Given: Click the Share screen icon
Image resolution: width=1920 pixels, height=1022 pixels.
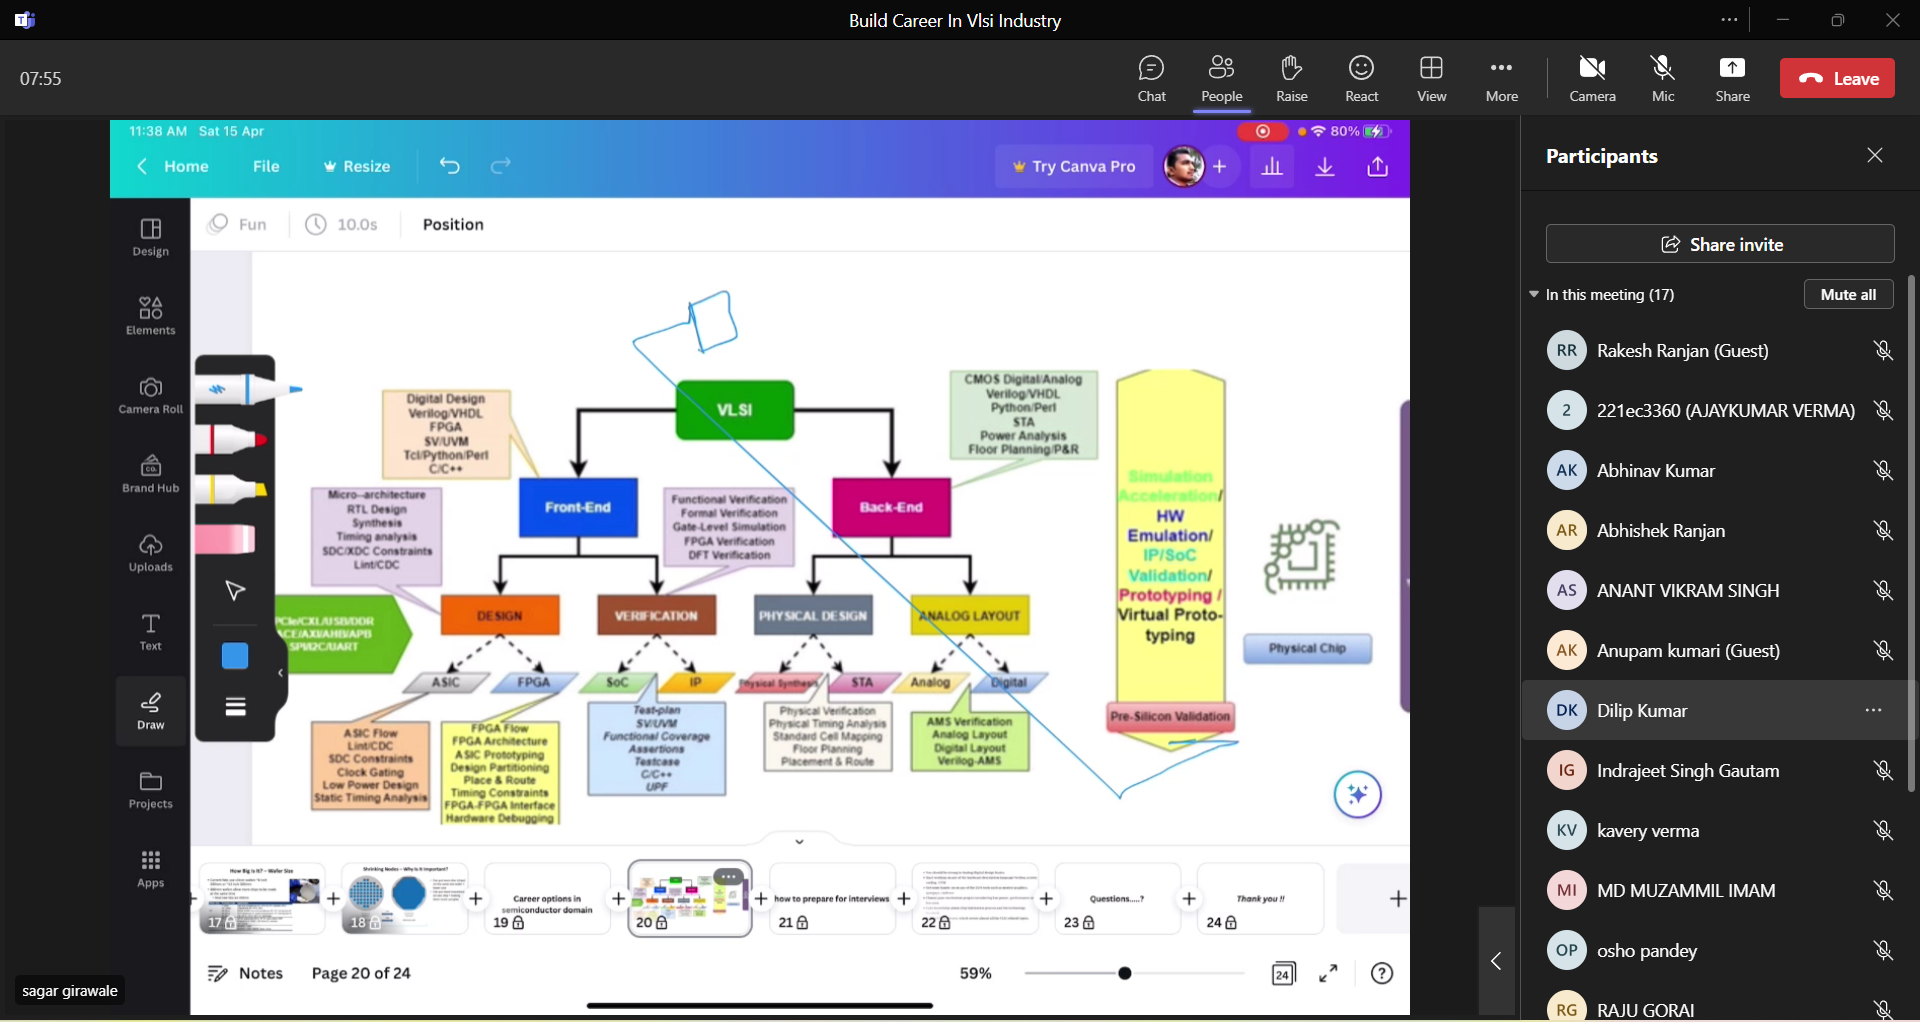Looking at the screenshot, I should point(1732,78).
